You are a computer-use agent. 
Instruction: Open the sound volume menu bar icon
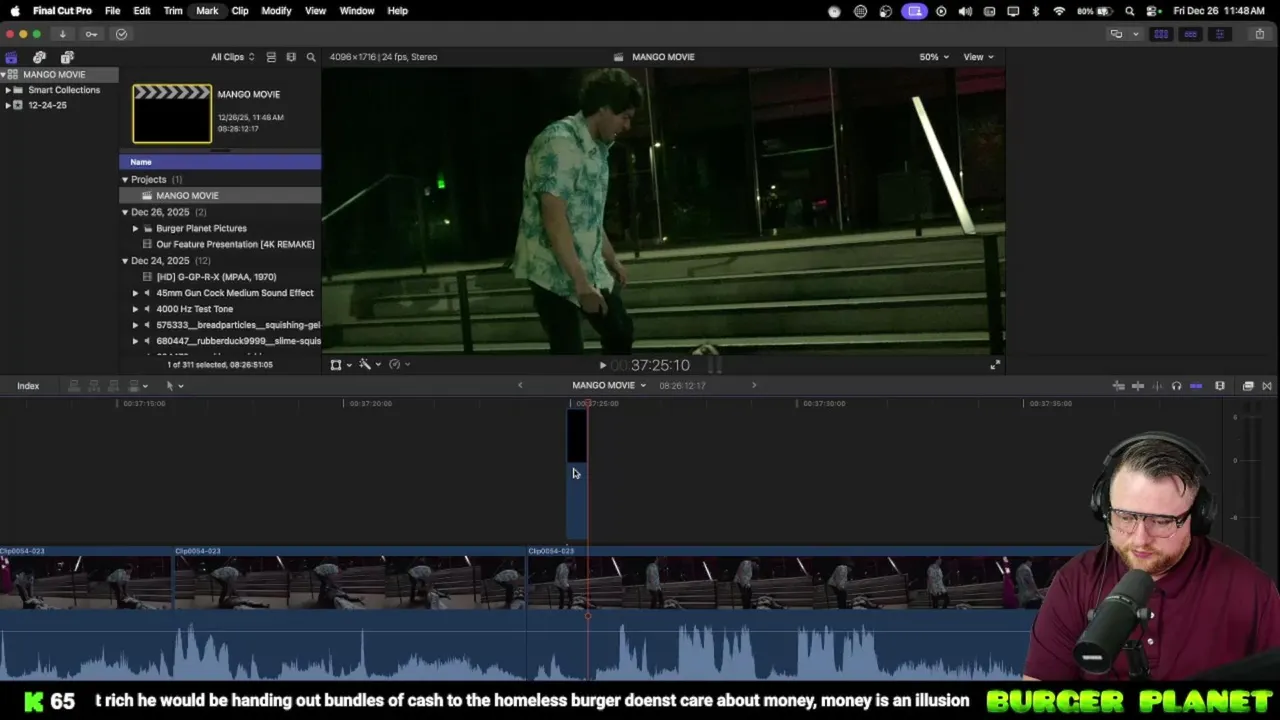click(965, 11)
